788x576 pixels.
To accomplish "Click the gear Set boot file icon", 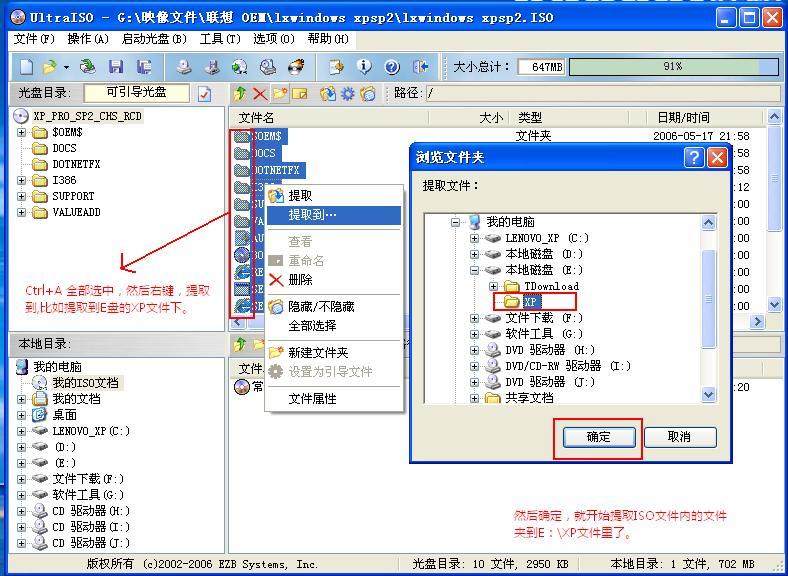I will point(348,93).
